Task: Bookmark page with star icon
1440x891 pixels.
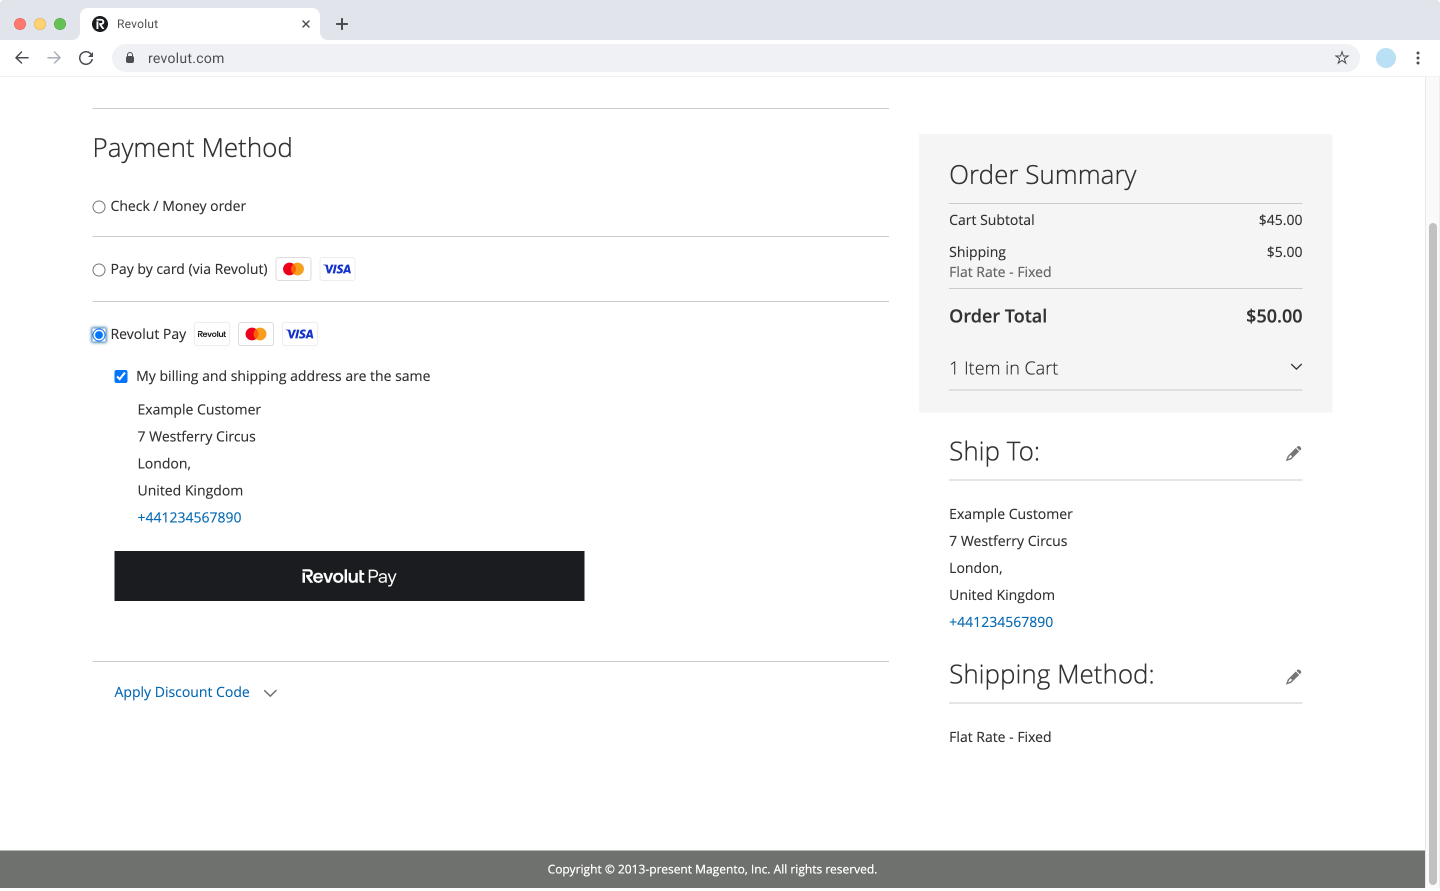Action: (x=1342, y=58)
